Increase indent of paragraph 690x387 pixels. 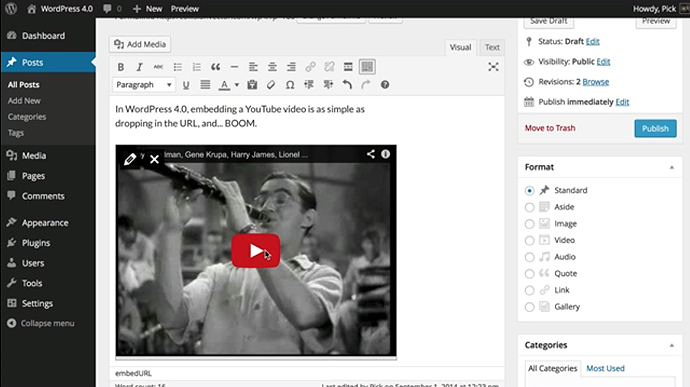328,85
